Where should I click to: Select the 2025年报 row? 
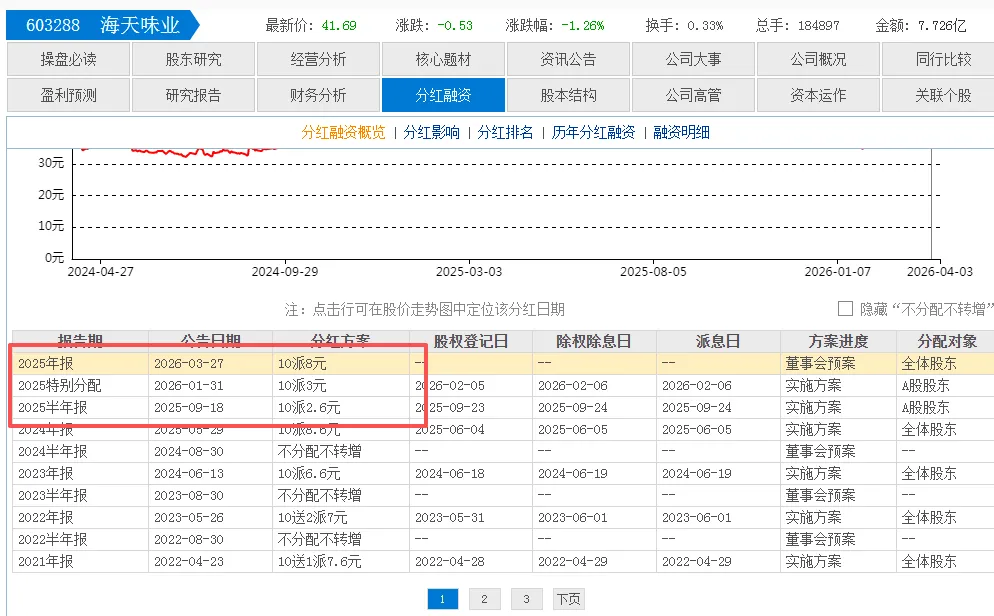503,364
